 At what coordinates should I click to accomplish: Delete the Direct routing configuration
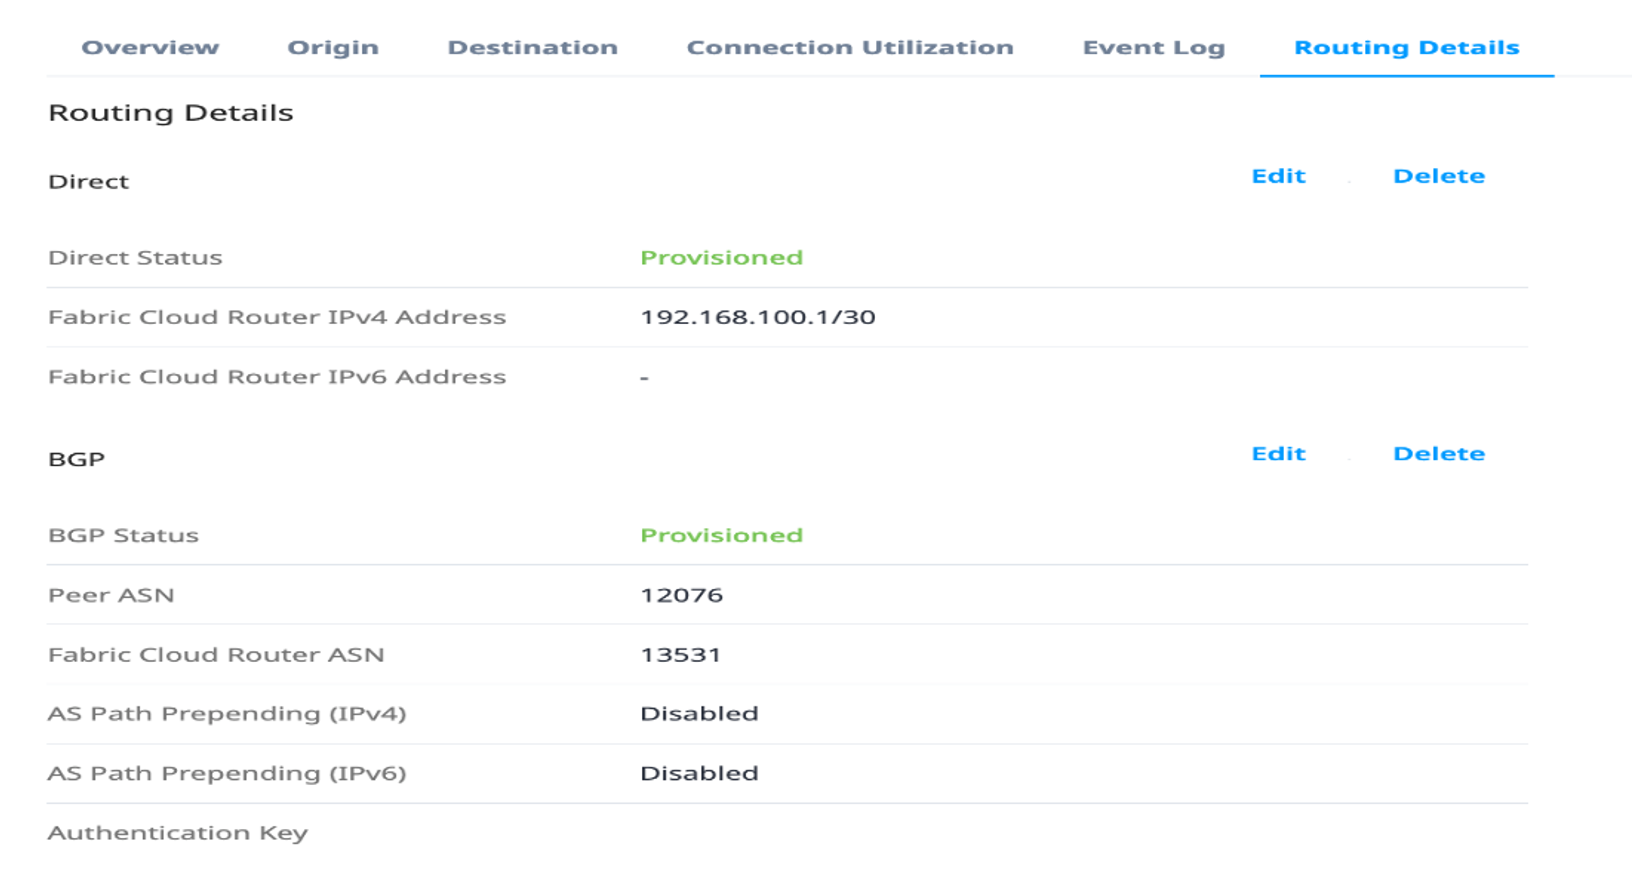pos(1438,176)
